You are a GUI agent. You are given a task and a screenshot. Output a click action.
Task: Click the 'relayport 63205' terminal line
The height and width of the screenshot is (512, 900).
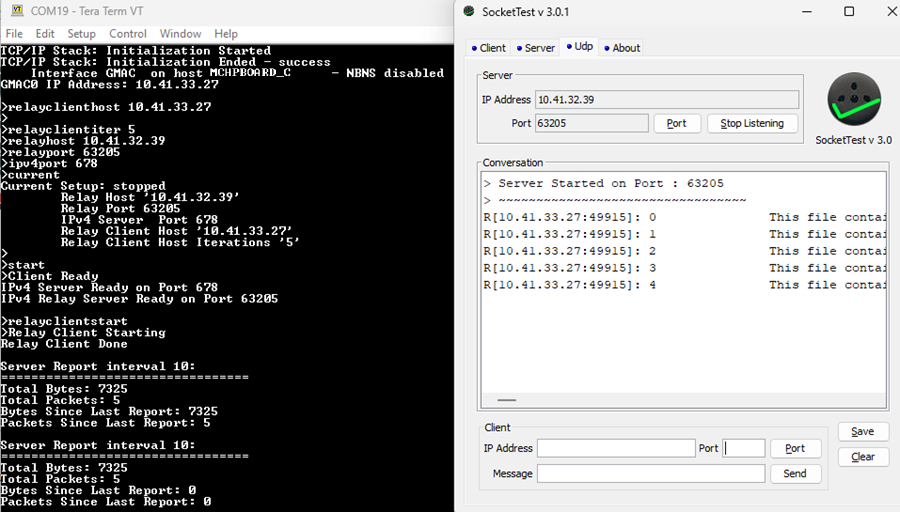pyautogui.click(x=61, y=152)
